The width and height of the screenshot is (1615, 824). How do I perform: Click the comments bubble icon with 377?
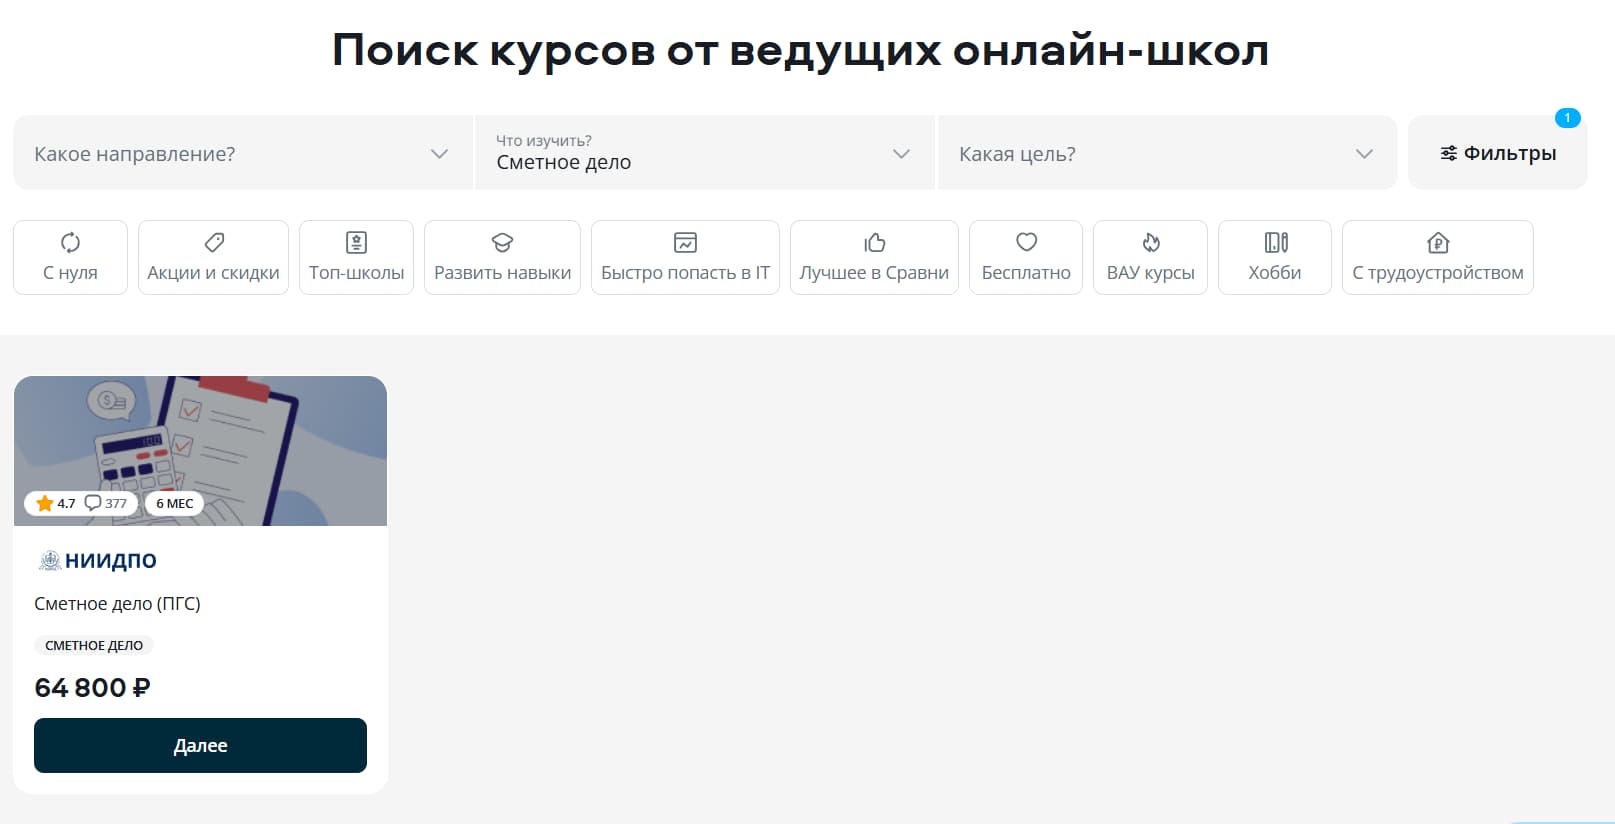tap(93, 503)
